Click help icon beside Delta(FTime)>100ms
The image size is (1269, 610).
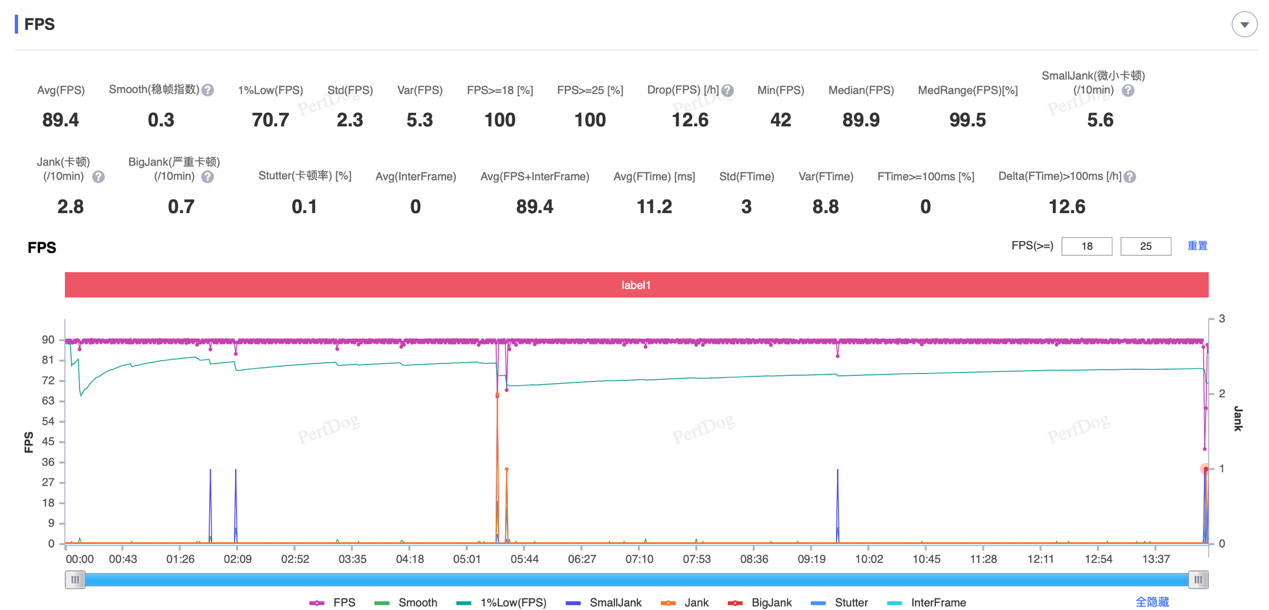tap(1129, 177)
